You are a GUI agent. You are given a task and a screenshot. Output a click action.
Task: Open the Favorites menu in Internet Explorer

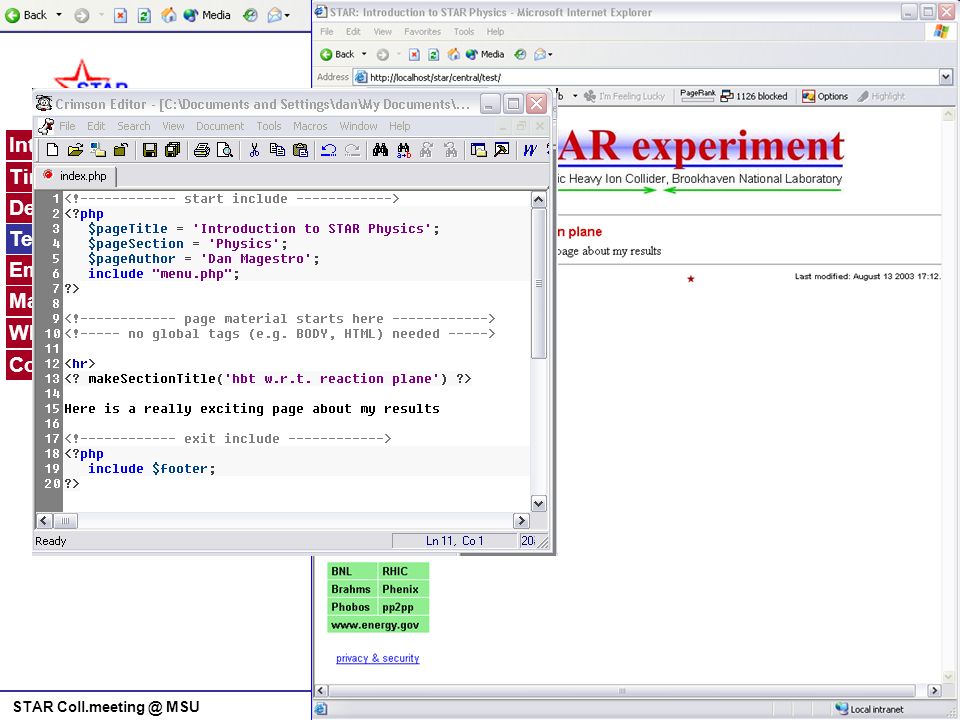(x=422, y=32)
